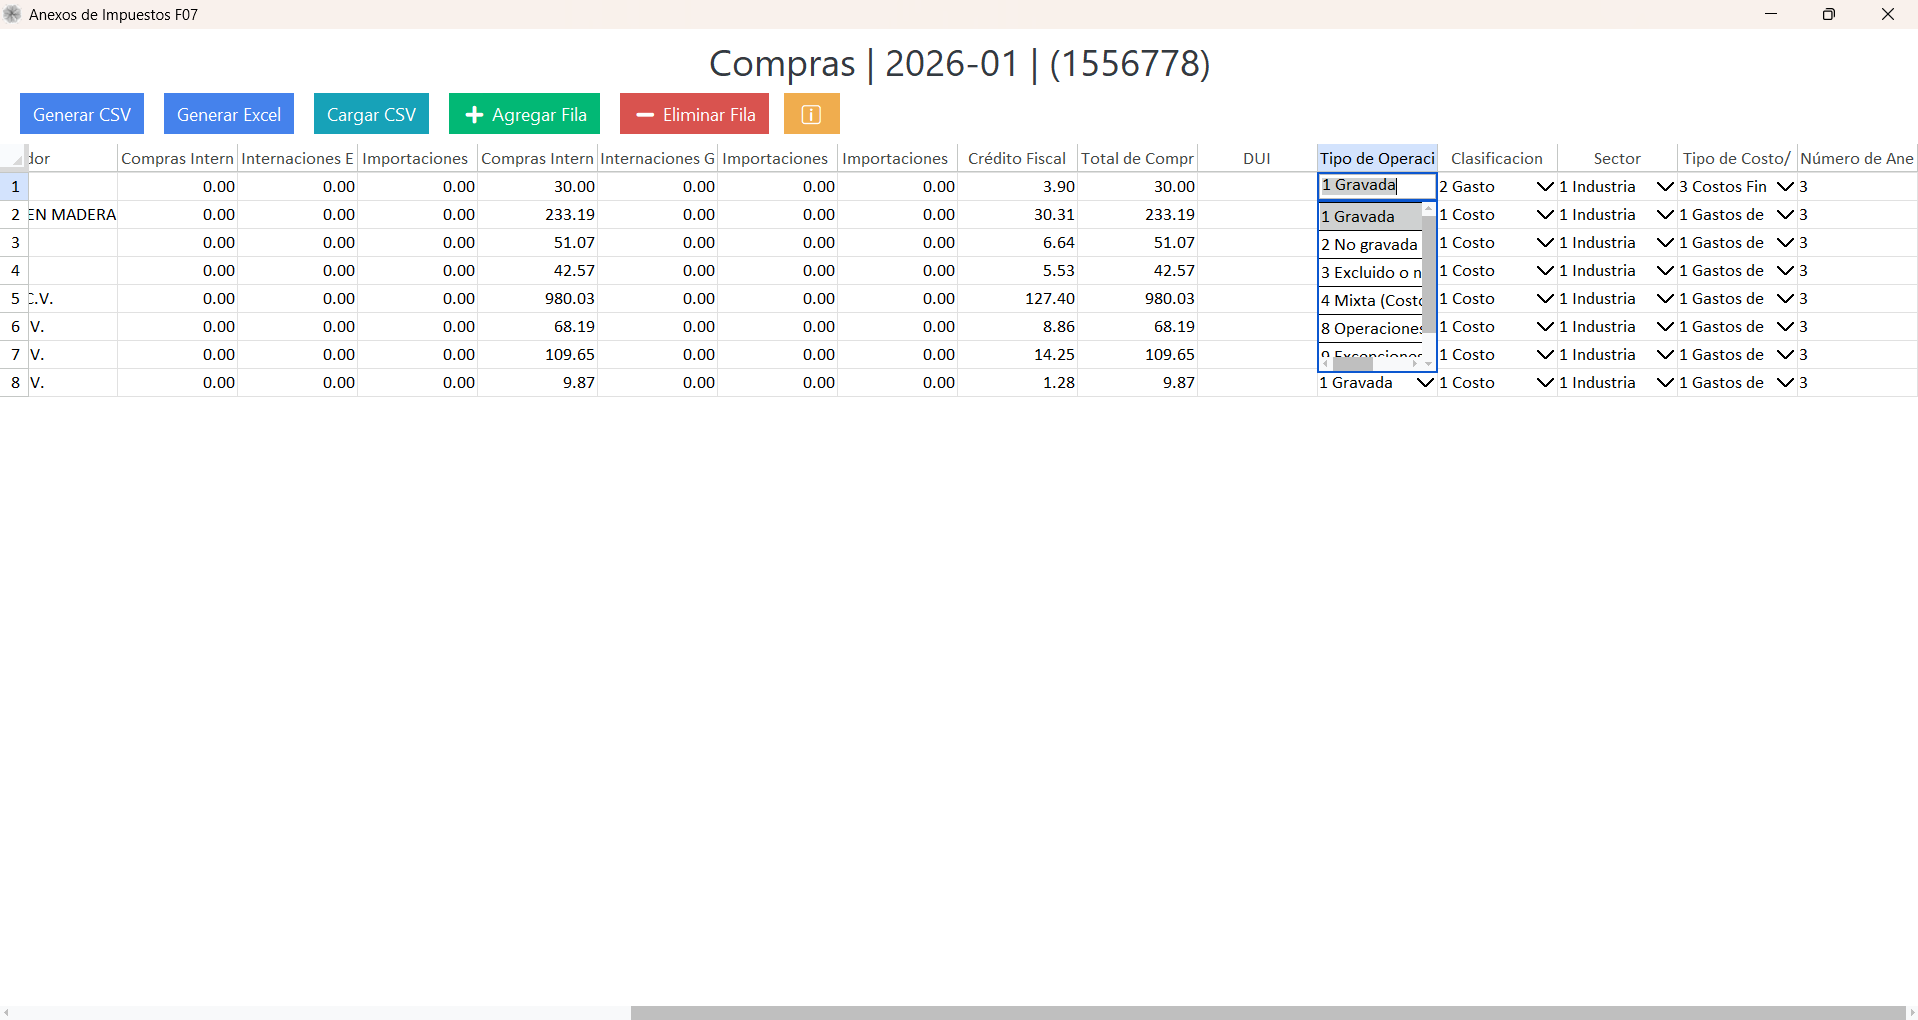Click the dropdown list's horizontal scrollbar
This screenshot has height=1020, width=1918.
1353,364
